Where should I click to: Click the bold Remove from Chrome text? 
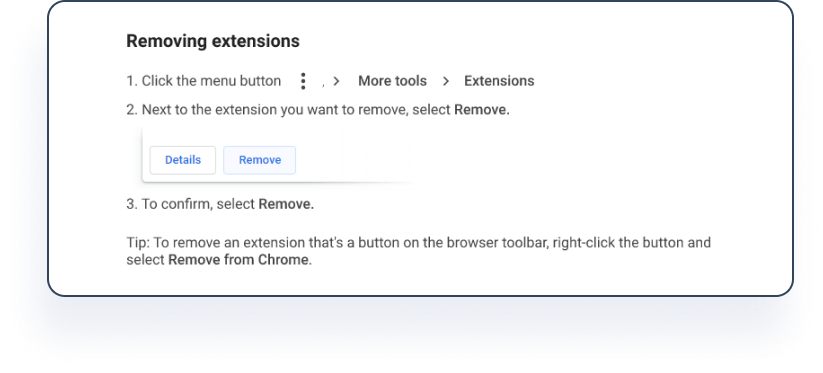(x=238, y=260)
